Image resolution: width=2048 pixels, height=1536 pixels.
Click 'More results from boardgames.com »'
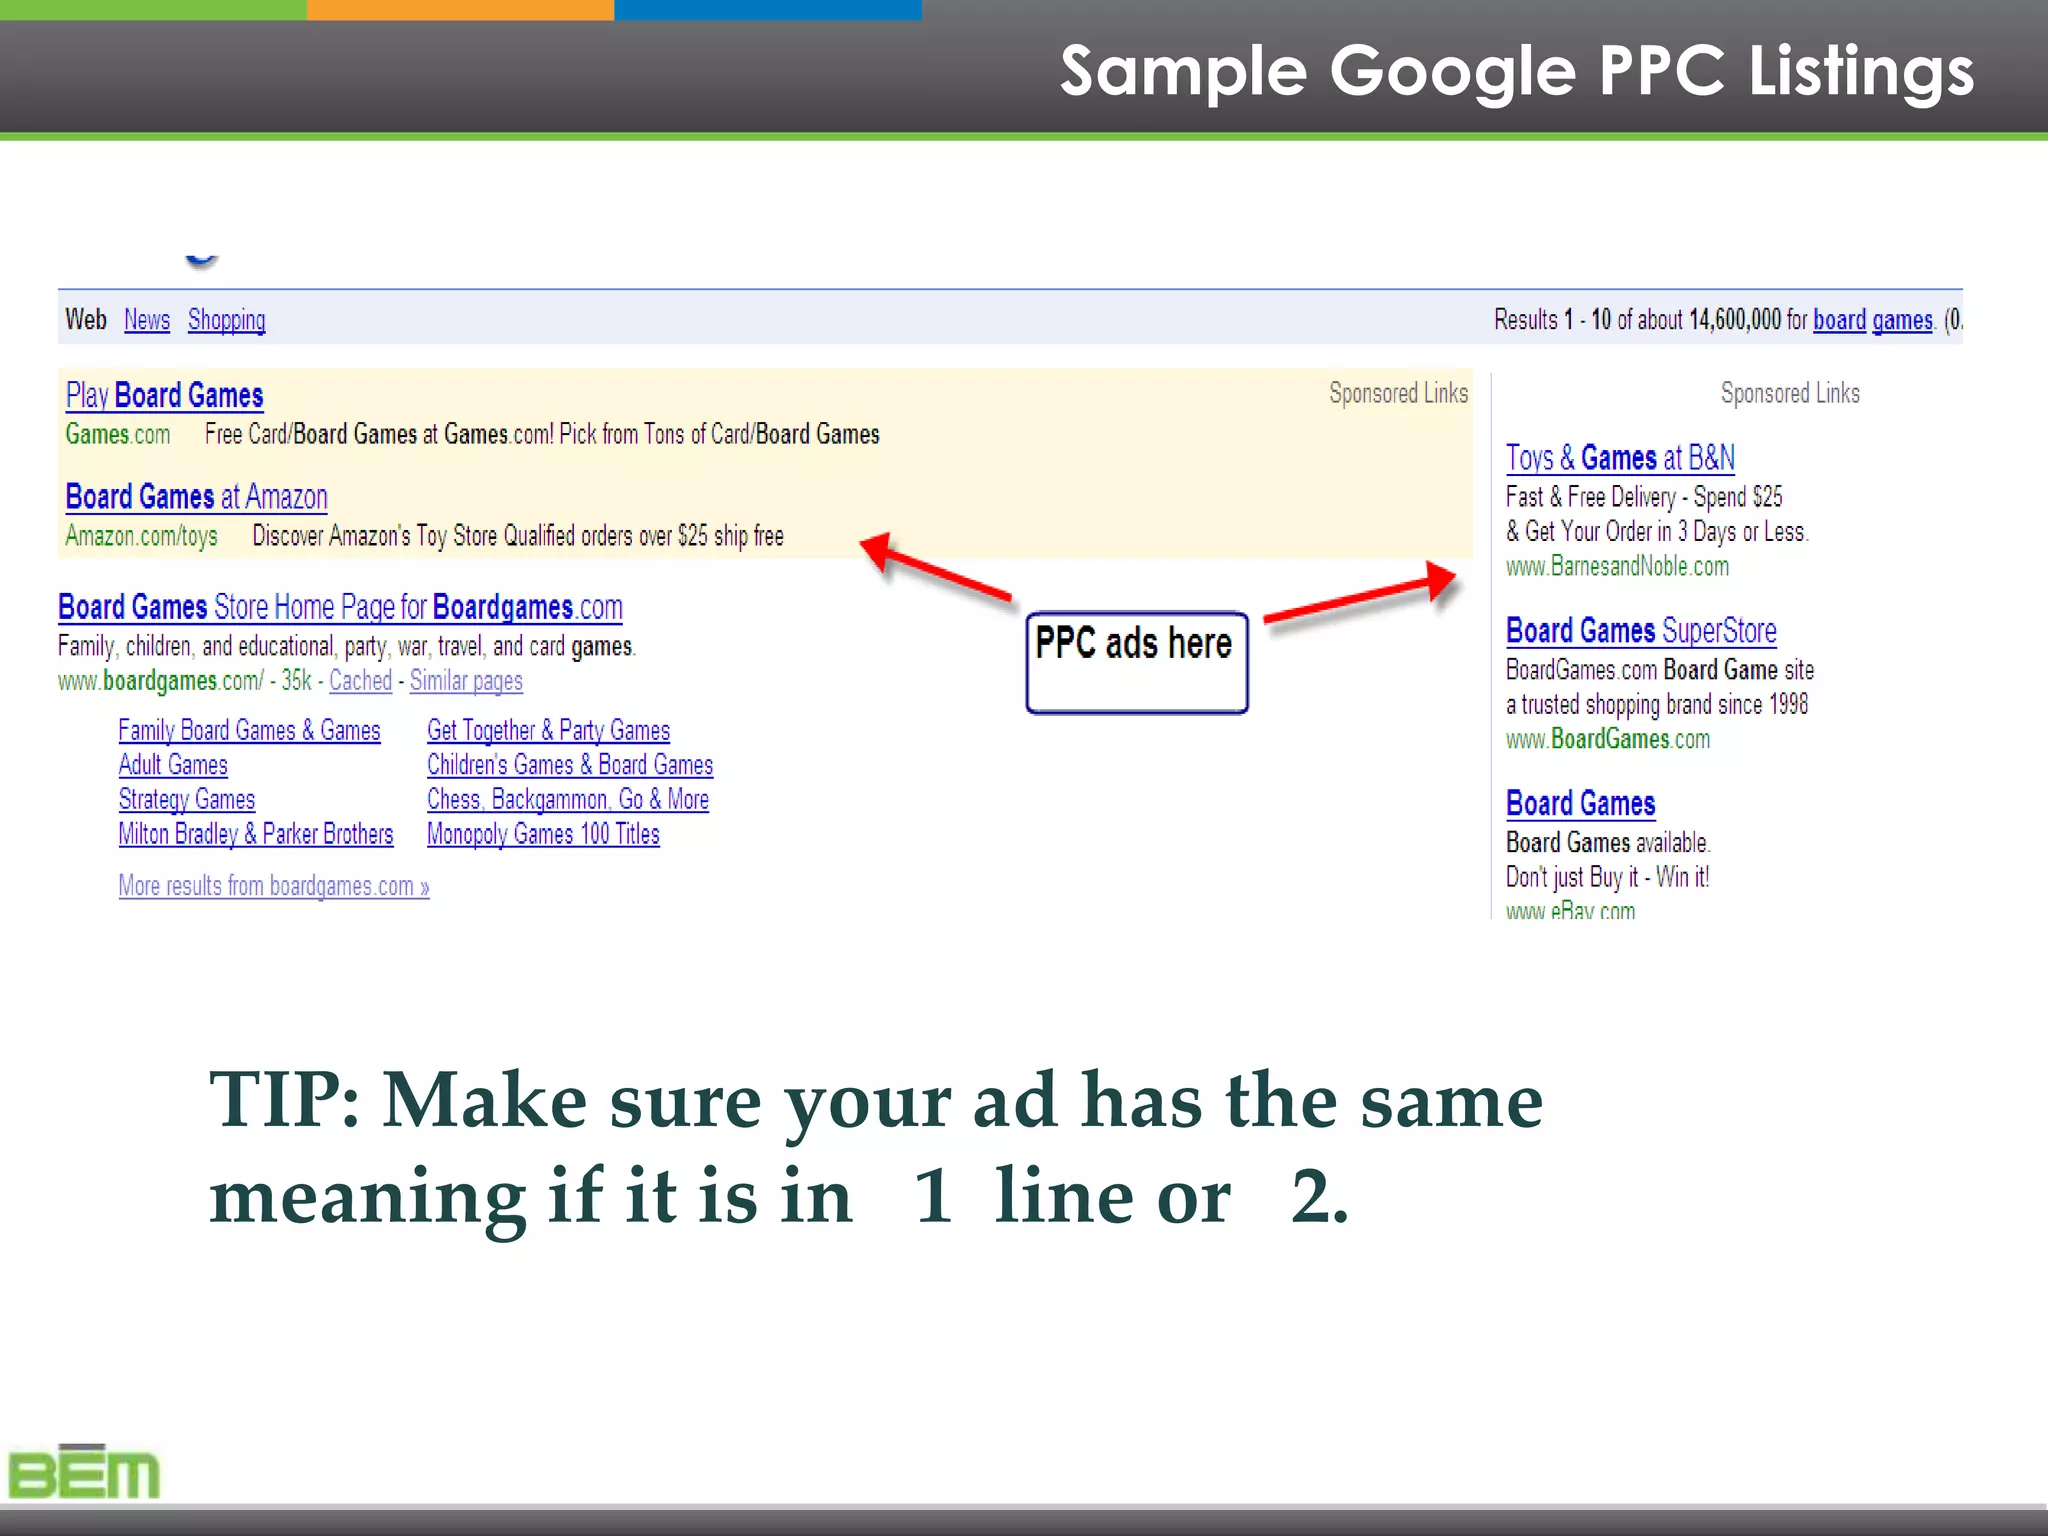(x=274, y=886)
